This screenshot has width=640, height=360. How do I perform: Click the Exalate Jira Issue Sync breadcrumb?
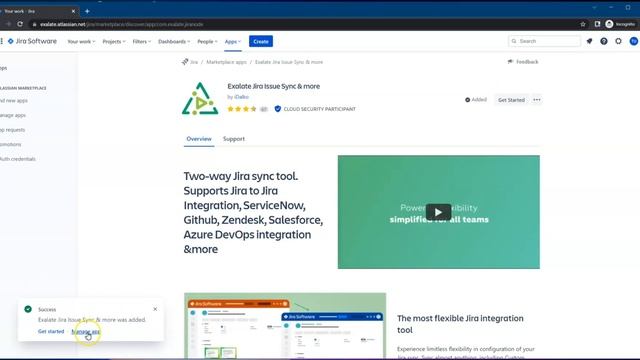click(x=289, y=62)
